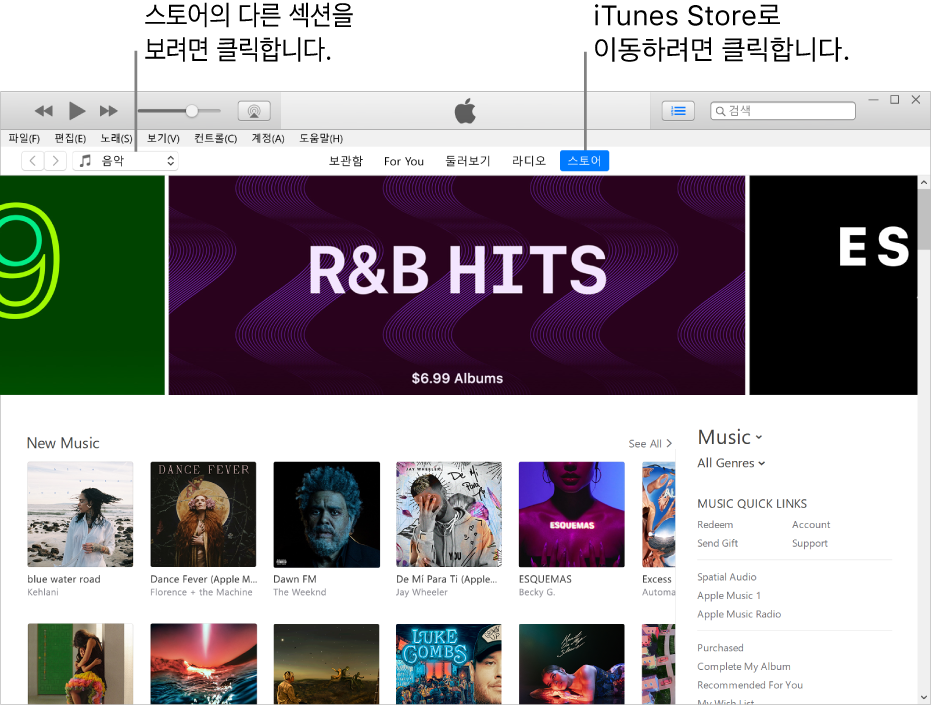Open Dawn FM album cover
Image resolution: width=931 pixels, height=705 pixels.
point(327,514)
